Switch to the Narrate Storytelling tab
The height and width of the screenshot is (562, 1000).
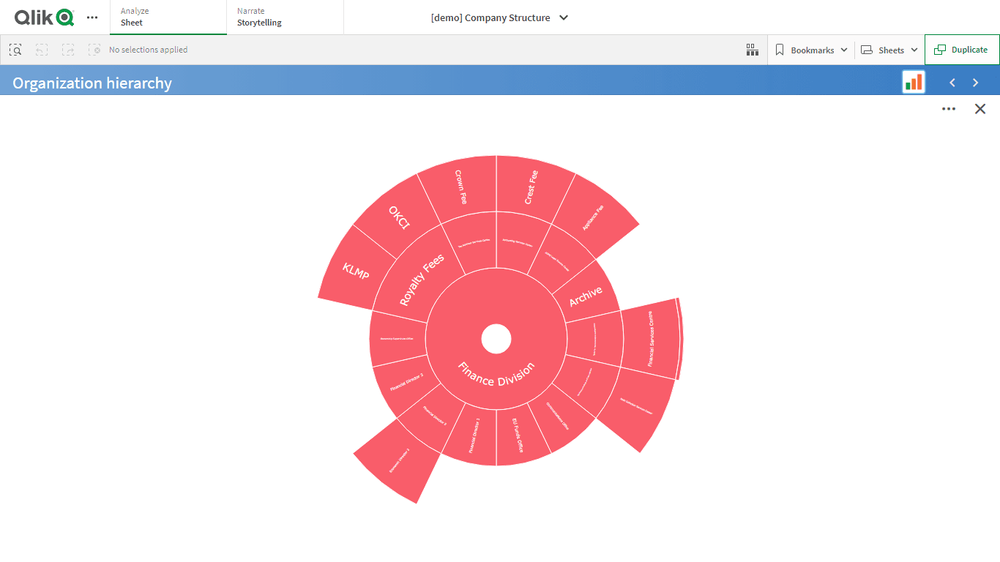(x=284, y=17)
